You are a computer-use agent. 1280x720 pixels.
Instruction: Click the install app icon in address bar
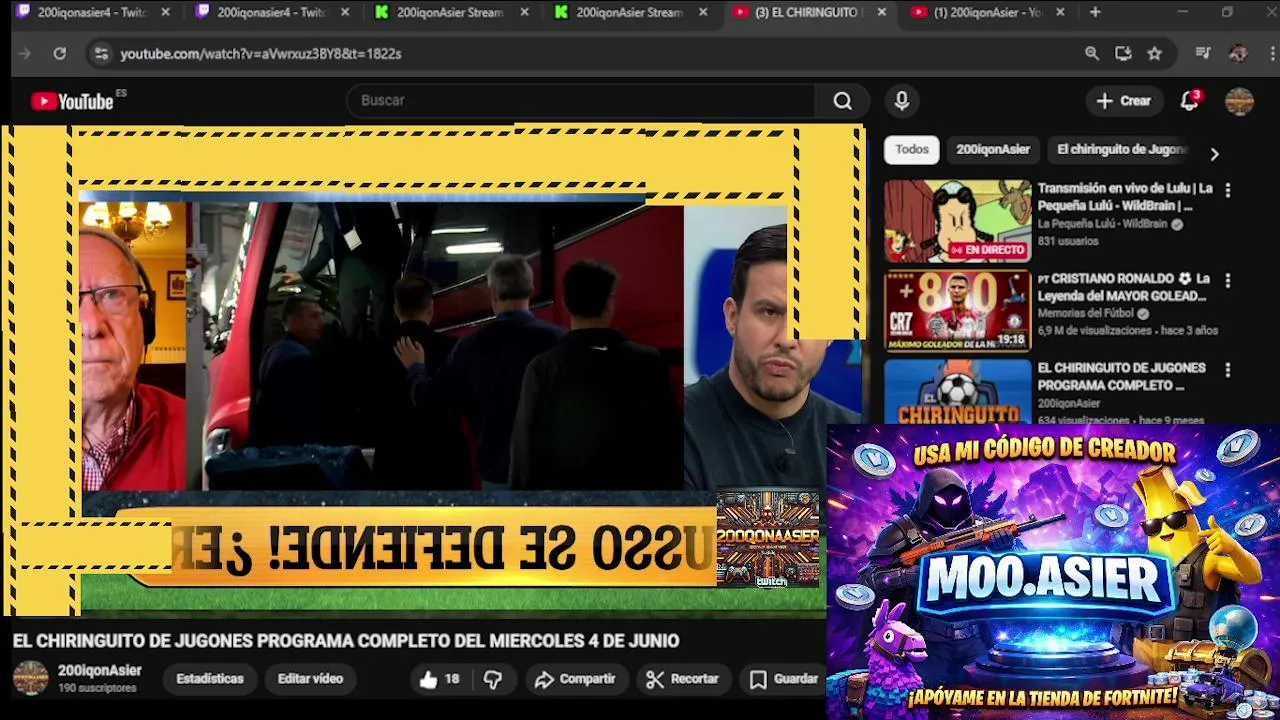point(1123,54)
